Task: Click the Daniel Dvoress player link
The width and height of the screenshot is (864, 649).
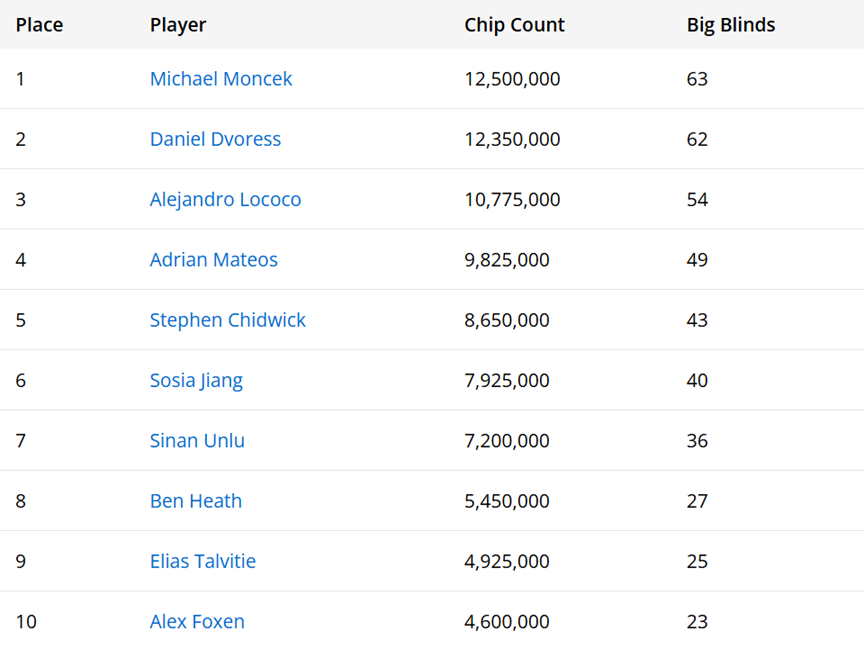Action: point(215,139)
